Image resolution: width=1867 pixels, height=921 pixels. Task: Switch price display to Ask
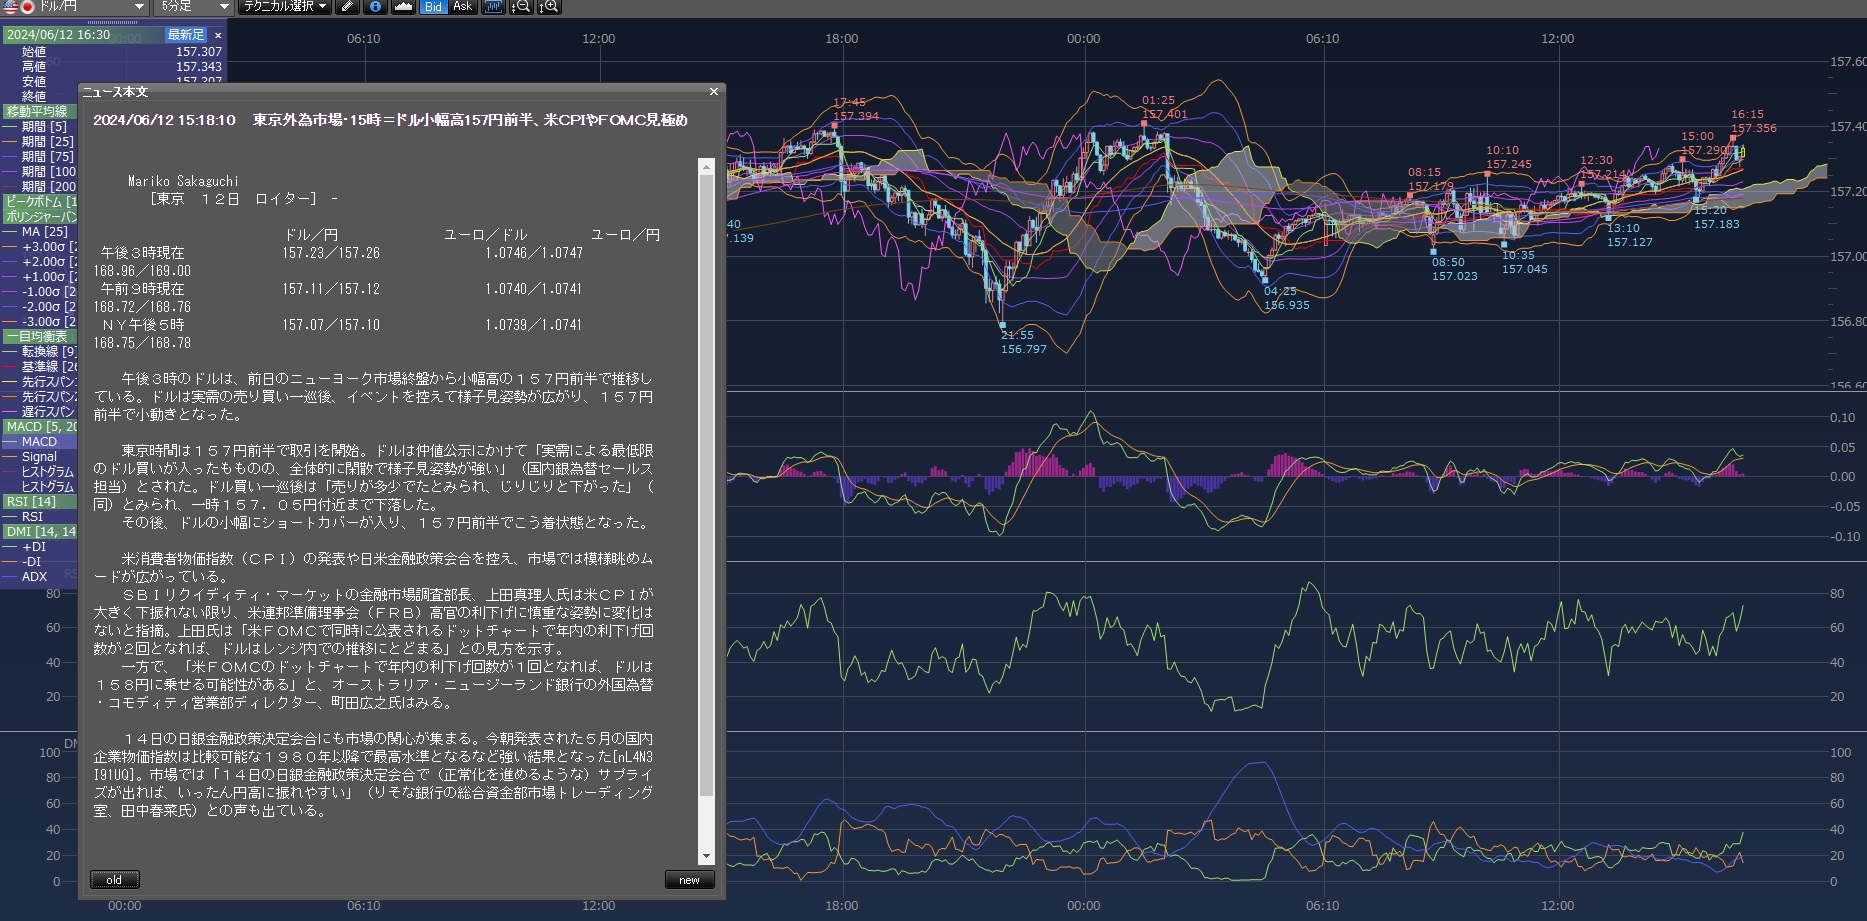462,7
